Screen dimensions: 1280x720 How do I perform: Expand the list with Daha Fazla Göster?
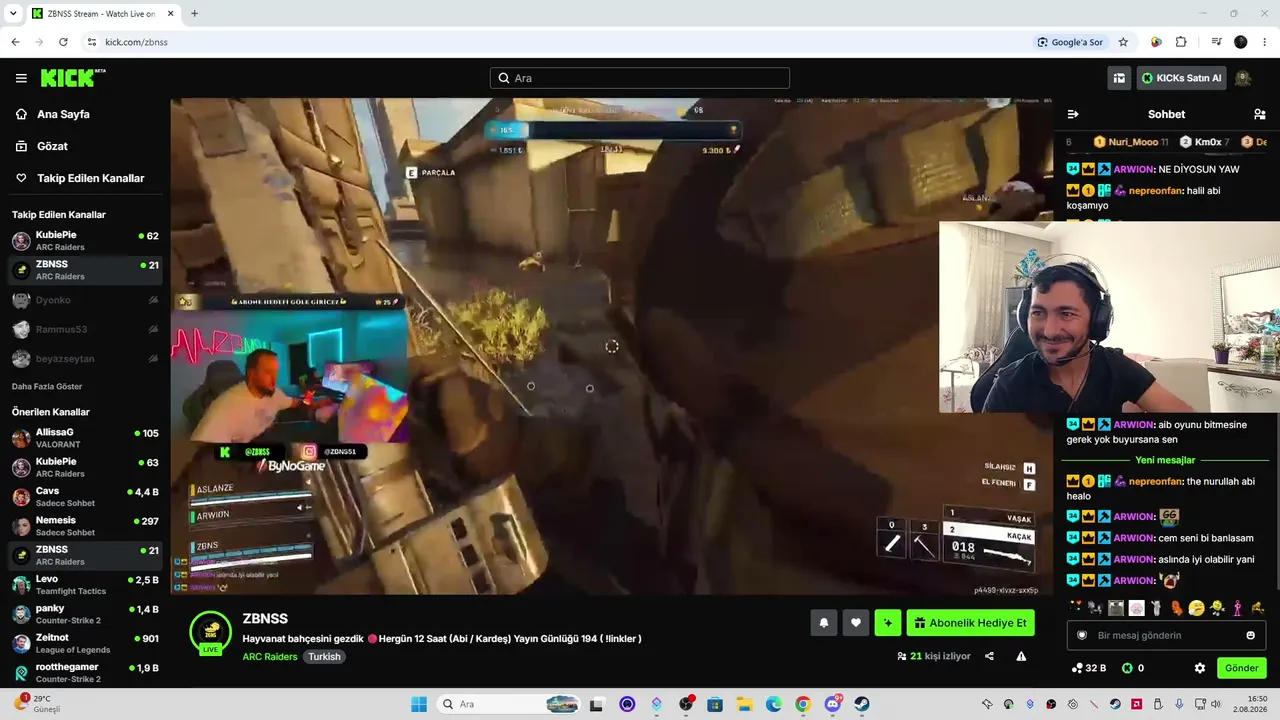pyautogui.click(x=47, y=386)
